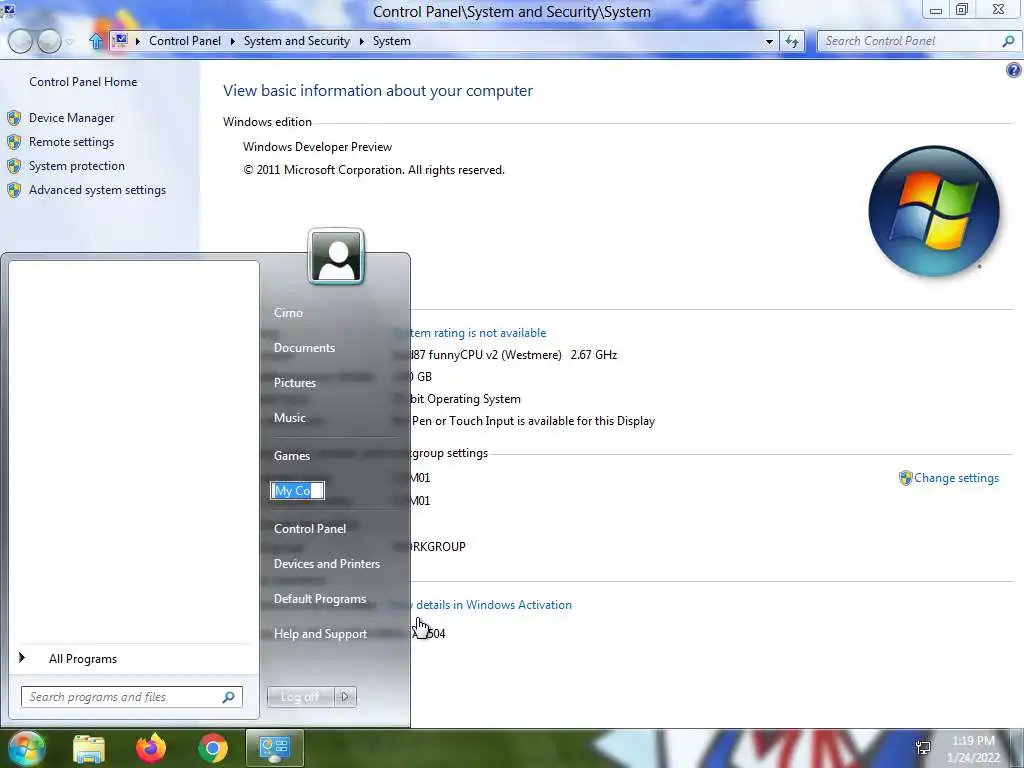Click the Back navigation button
This screenshot has height=768, width=1024.
point(20,41)
